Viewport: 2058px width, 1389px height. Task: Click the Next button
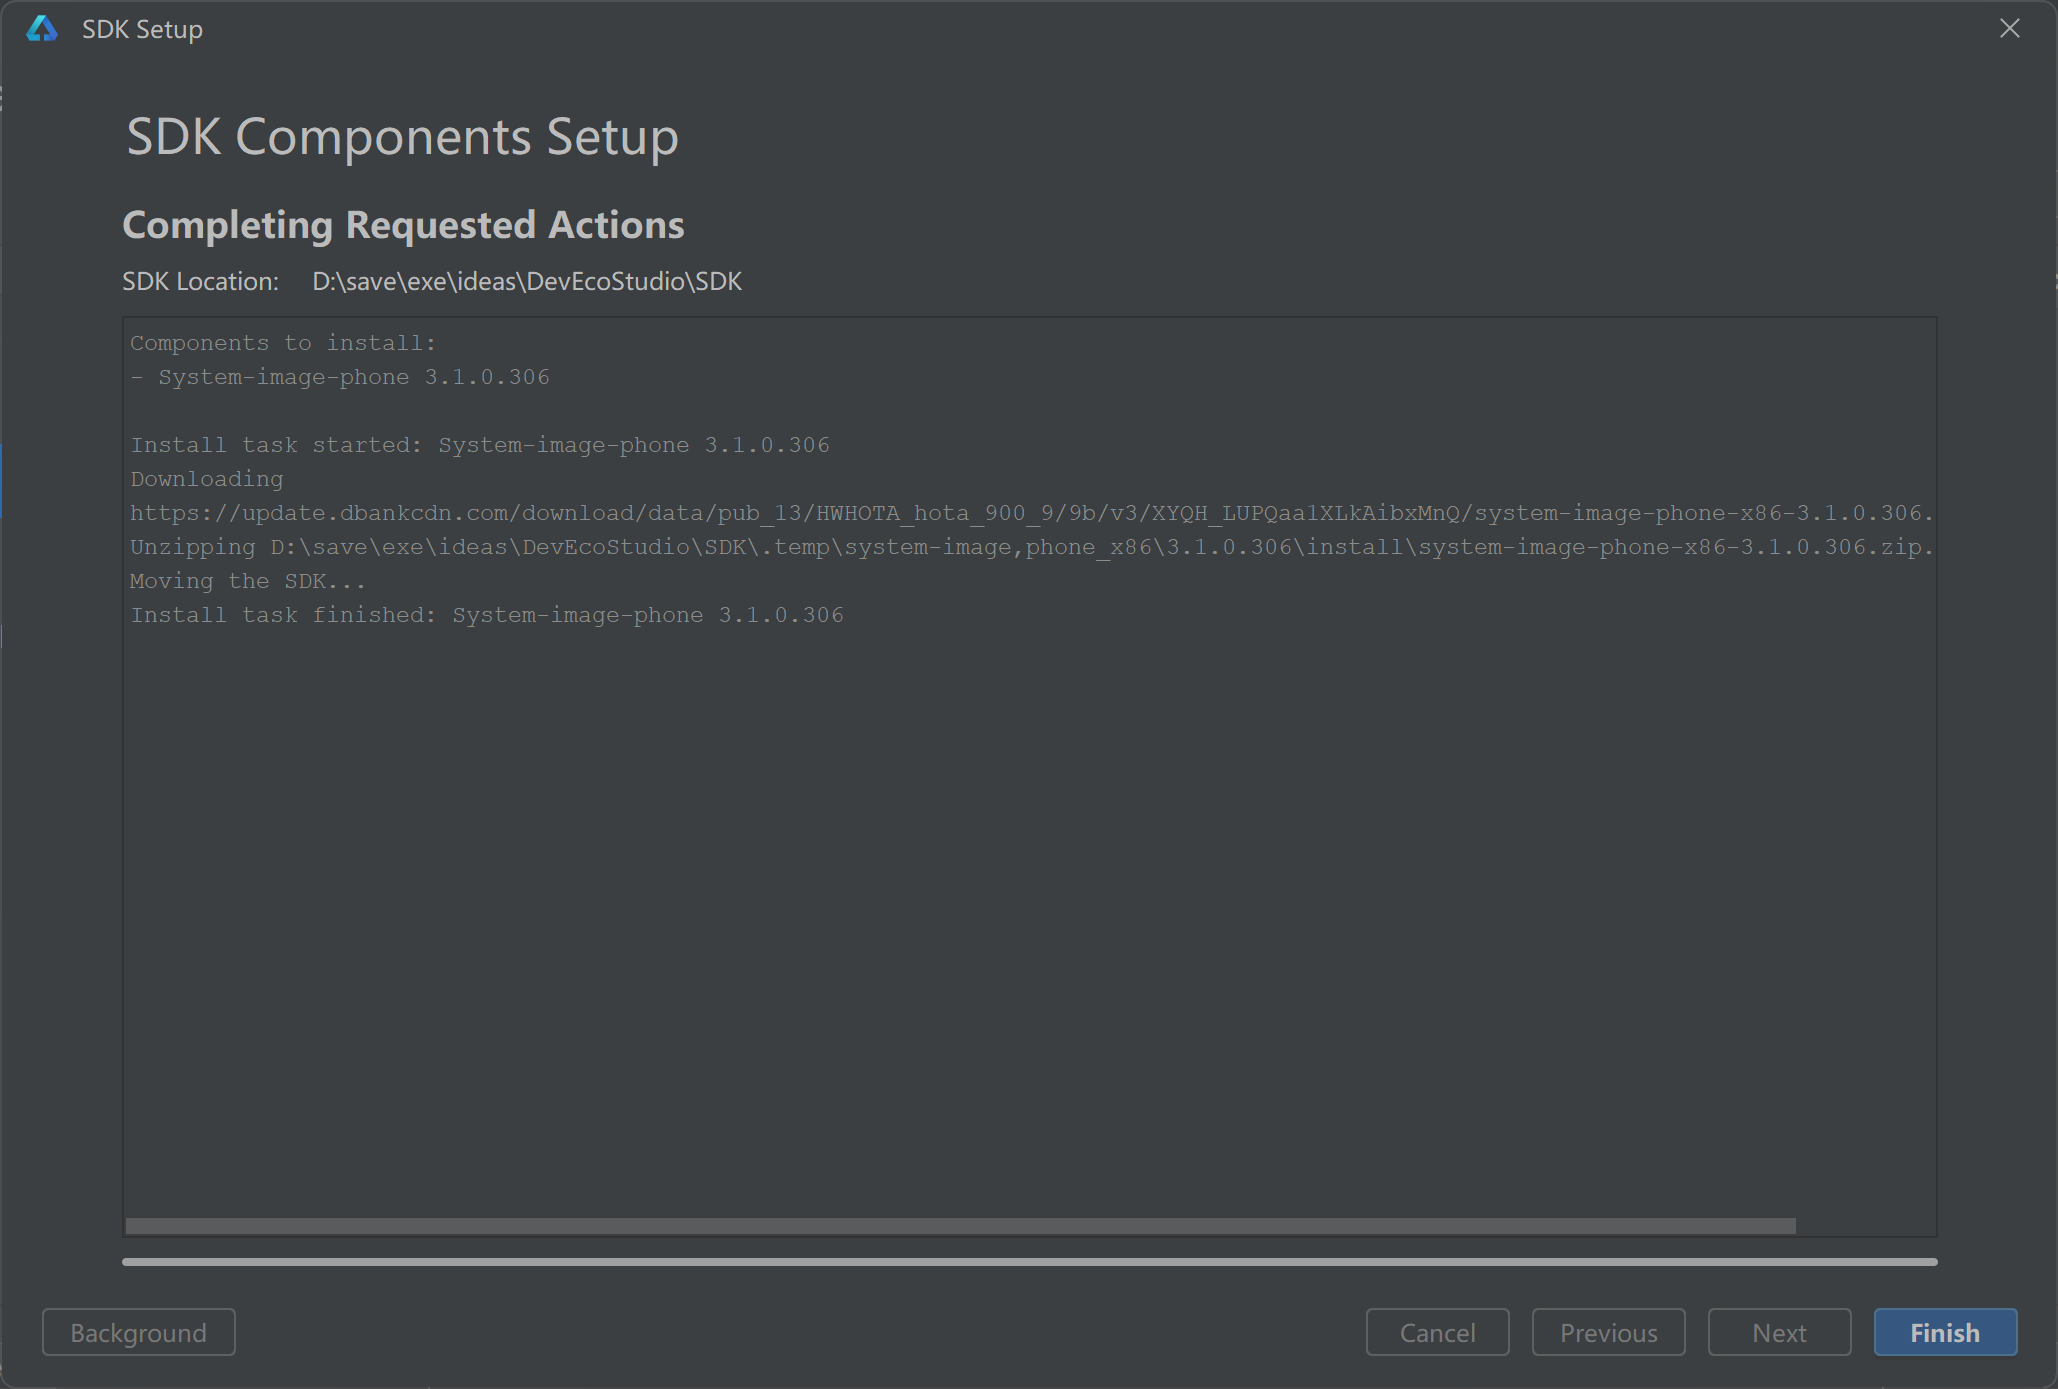tap(1779, 1332)
